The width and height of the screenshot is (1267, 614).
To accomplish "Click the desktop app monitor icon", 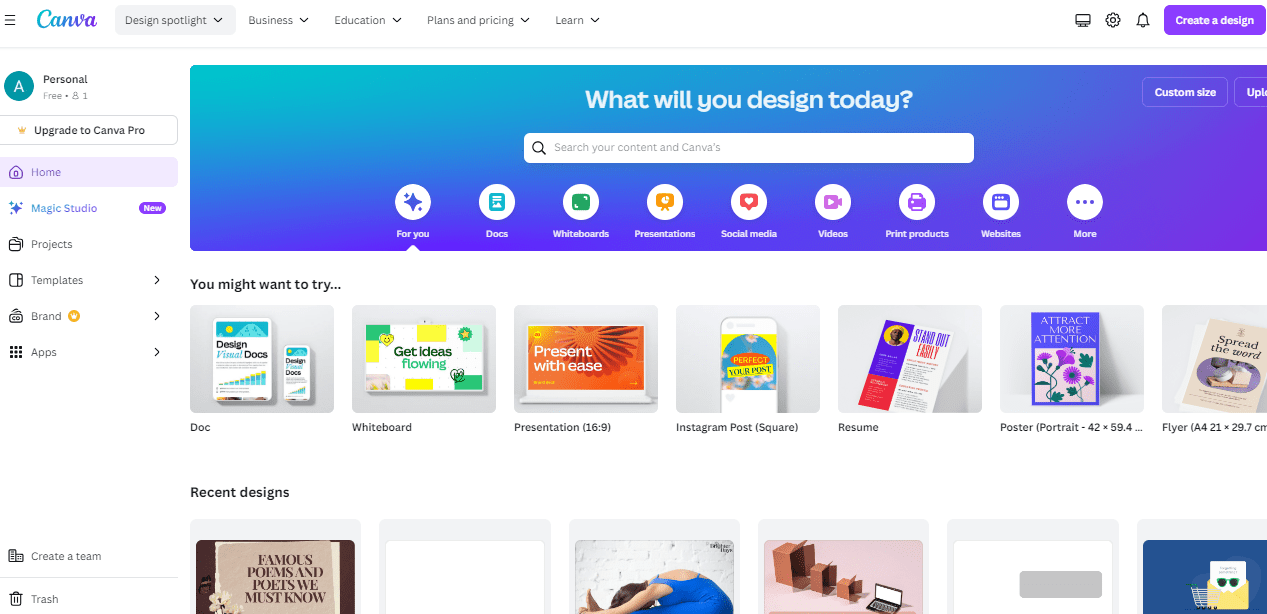I will tap(1082, 20).
